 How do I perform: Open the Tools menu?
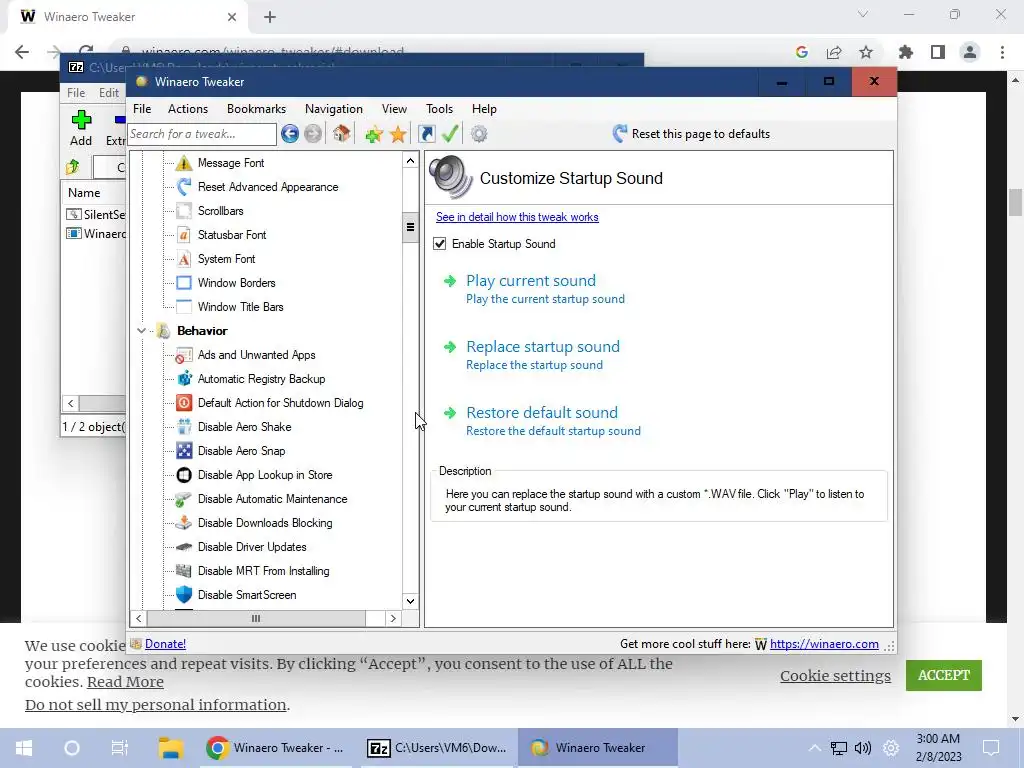click(x=439, y=109)
